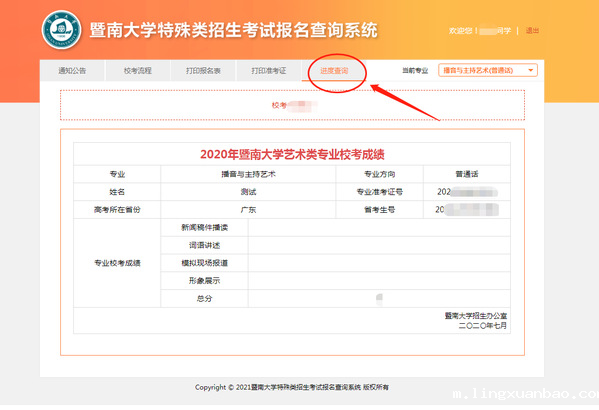Click the 省考生号 number value
Image resolution: width=599 pixels, height=410 pixels.
[x=467, y=209]
